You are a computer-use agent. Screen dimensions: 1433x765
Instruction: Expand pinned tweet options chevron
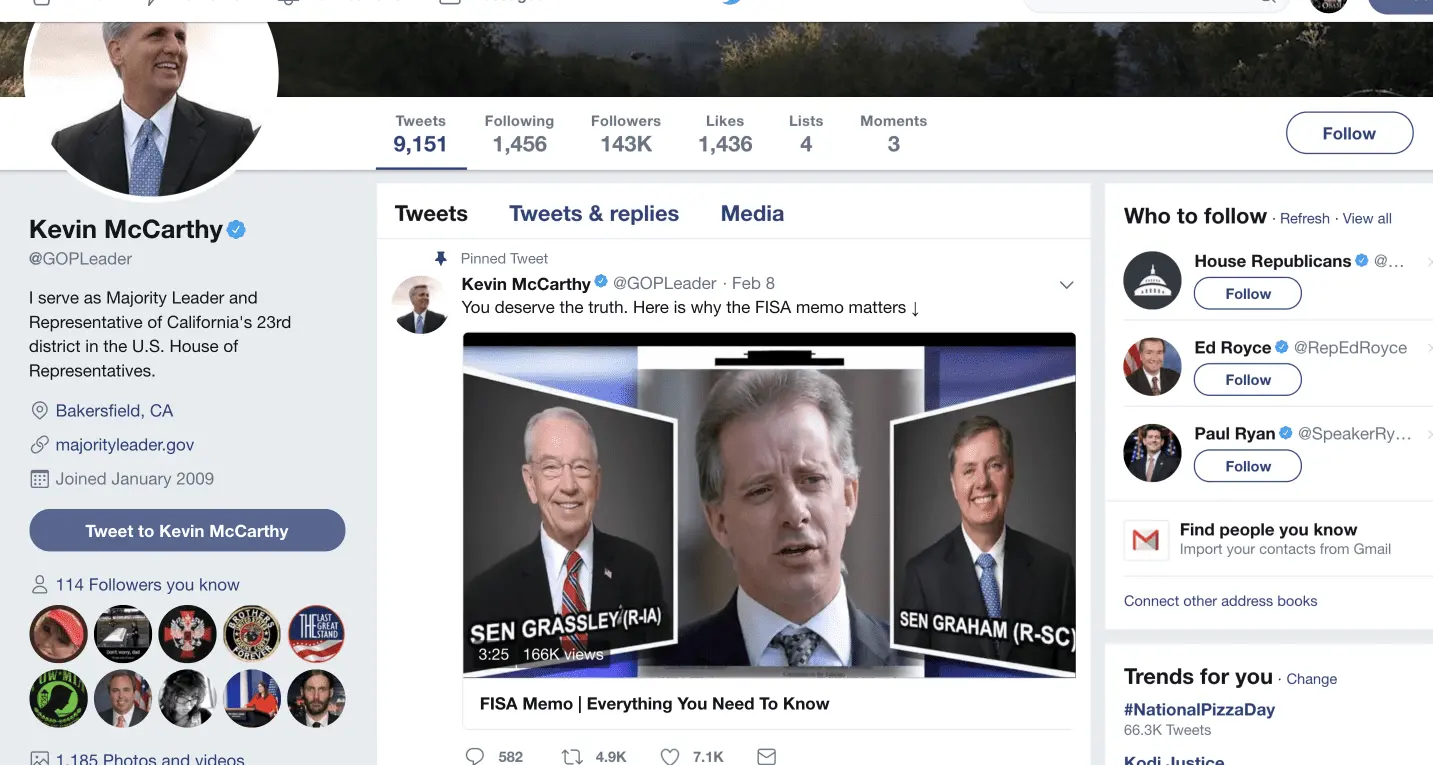pos(1066,285)
